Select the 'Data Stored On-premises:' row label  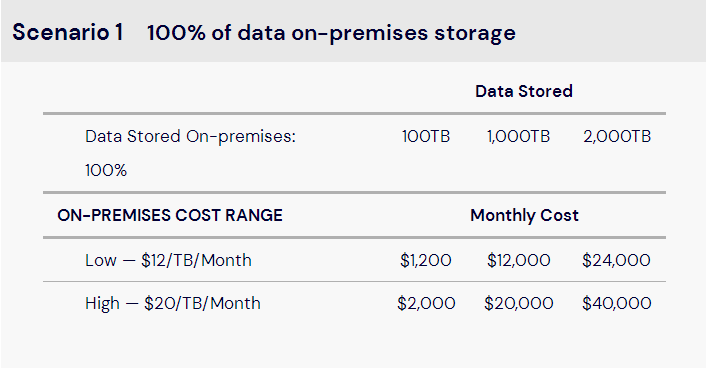point(190,136)
